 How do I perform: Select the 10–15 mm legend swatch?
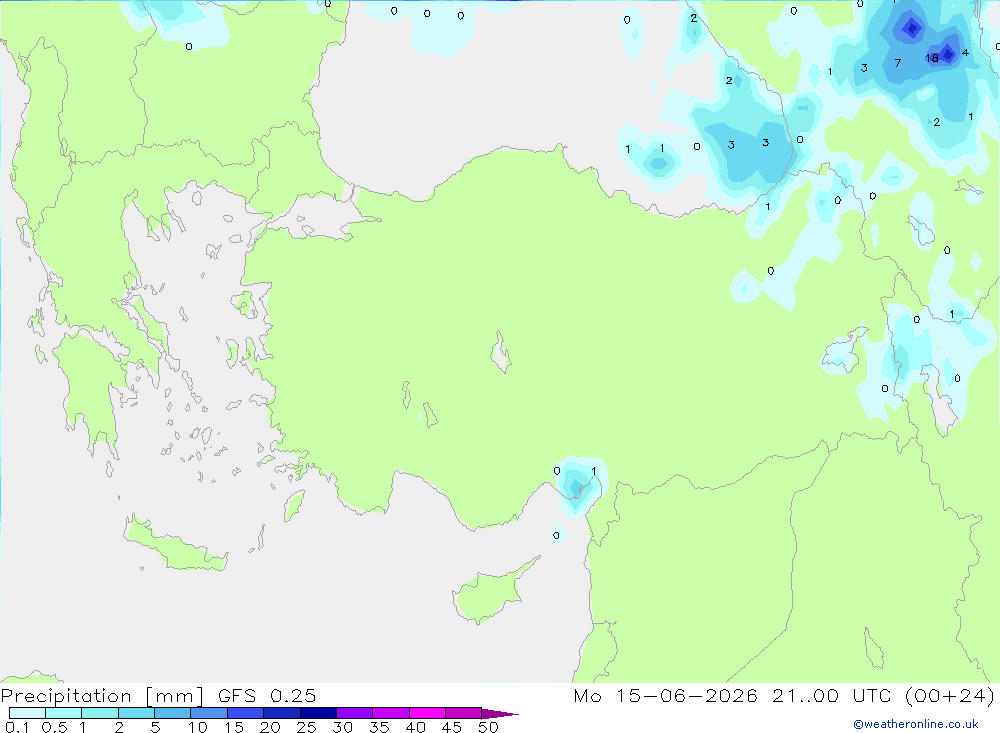pos(209,713)
